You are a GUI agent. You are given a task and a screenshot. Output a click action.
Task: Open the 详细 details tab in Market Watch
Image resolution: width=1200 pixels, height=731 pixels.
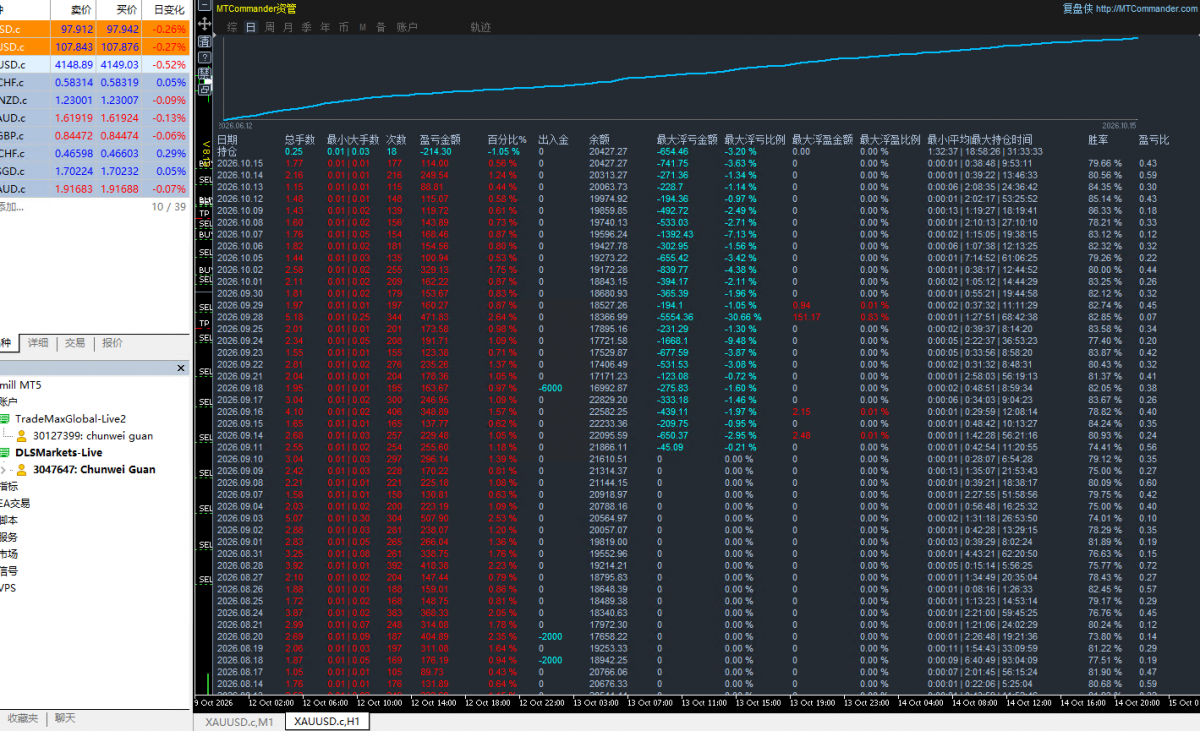coord(39,342)
